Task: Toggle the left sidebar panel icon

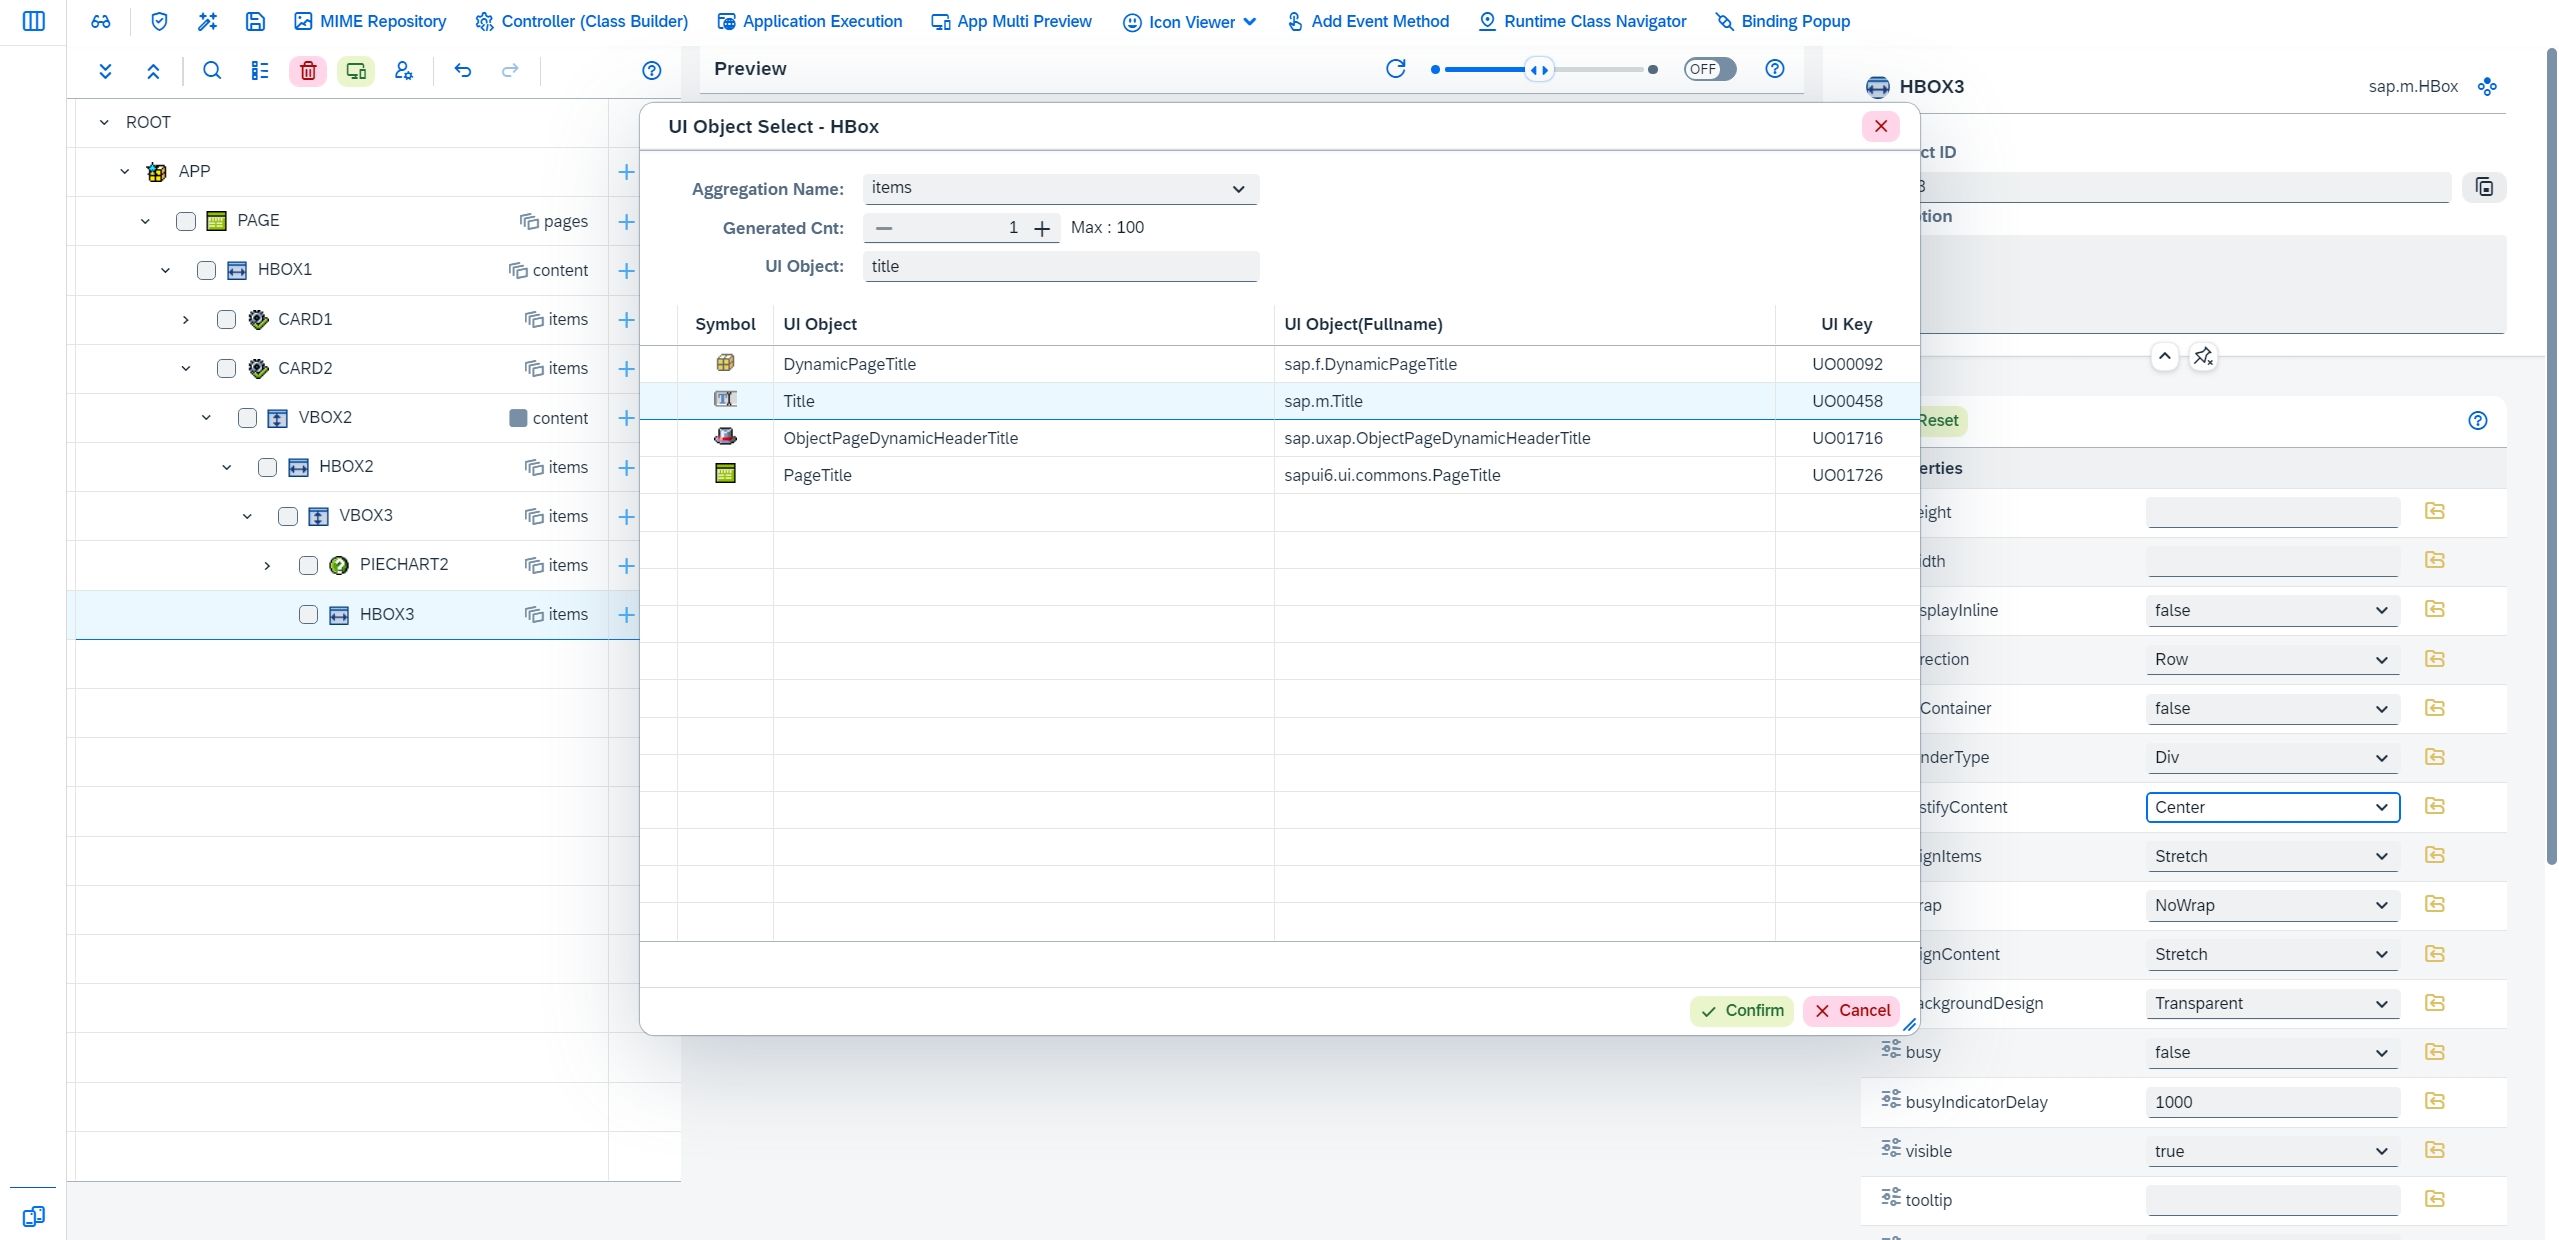Action: (33, 21)
